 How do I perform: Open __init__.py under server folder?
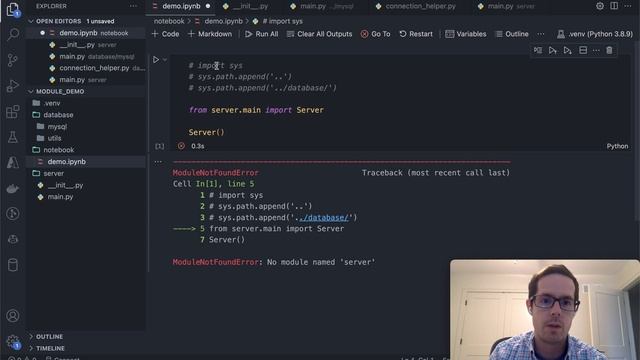(x=65, y=185)
